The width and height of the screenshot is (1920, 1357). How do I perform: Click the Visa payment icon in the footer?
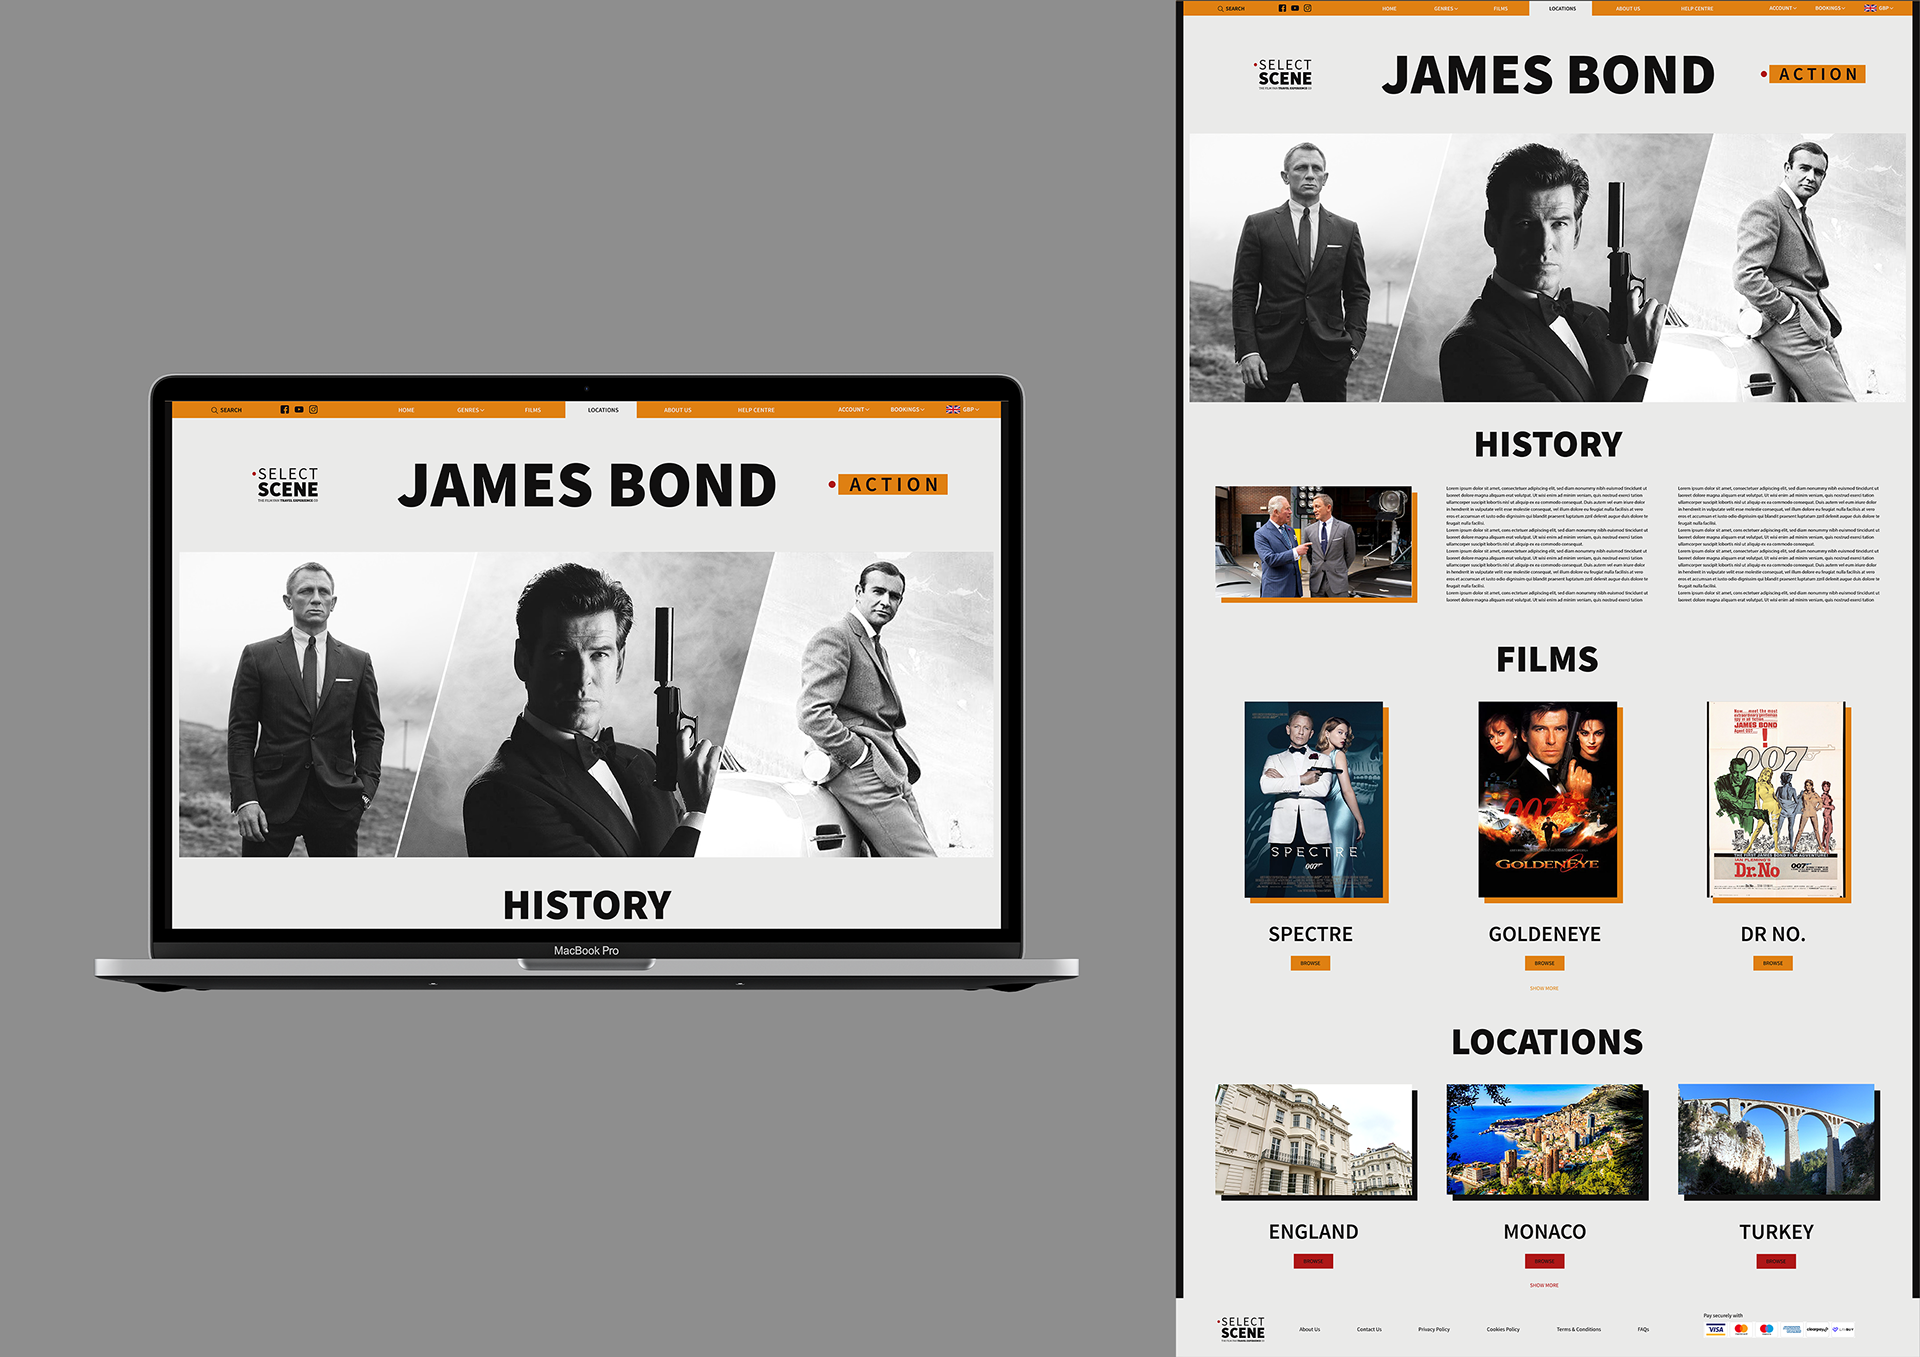[x=1716, y=1329]
